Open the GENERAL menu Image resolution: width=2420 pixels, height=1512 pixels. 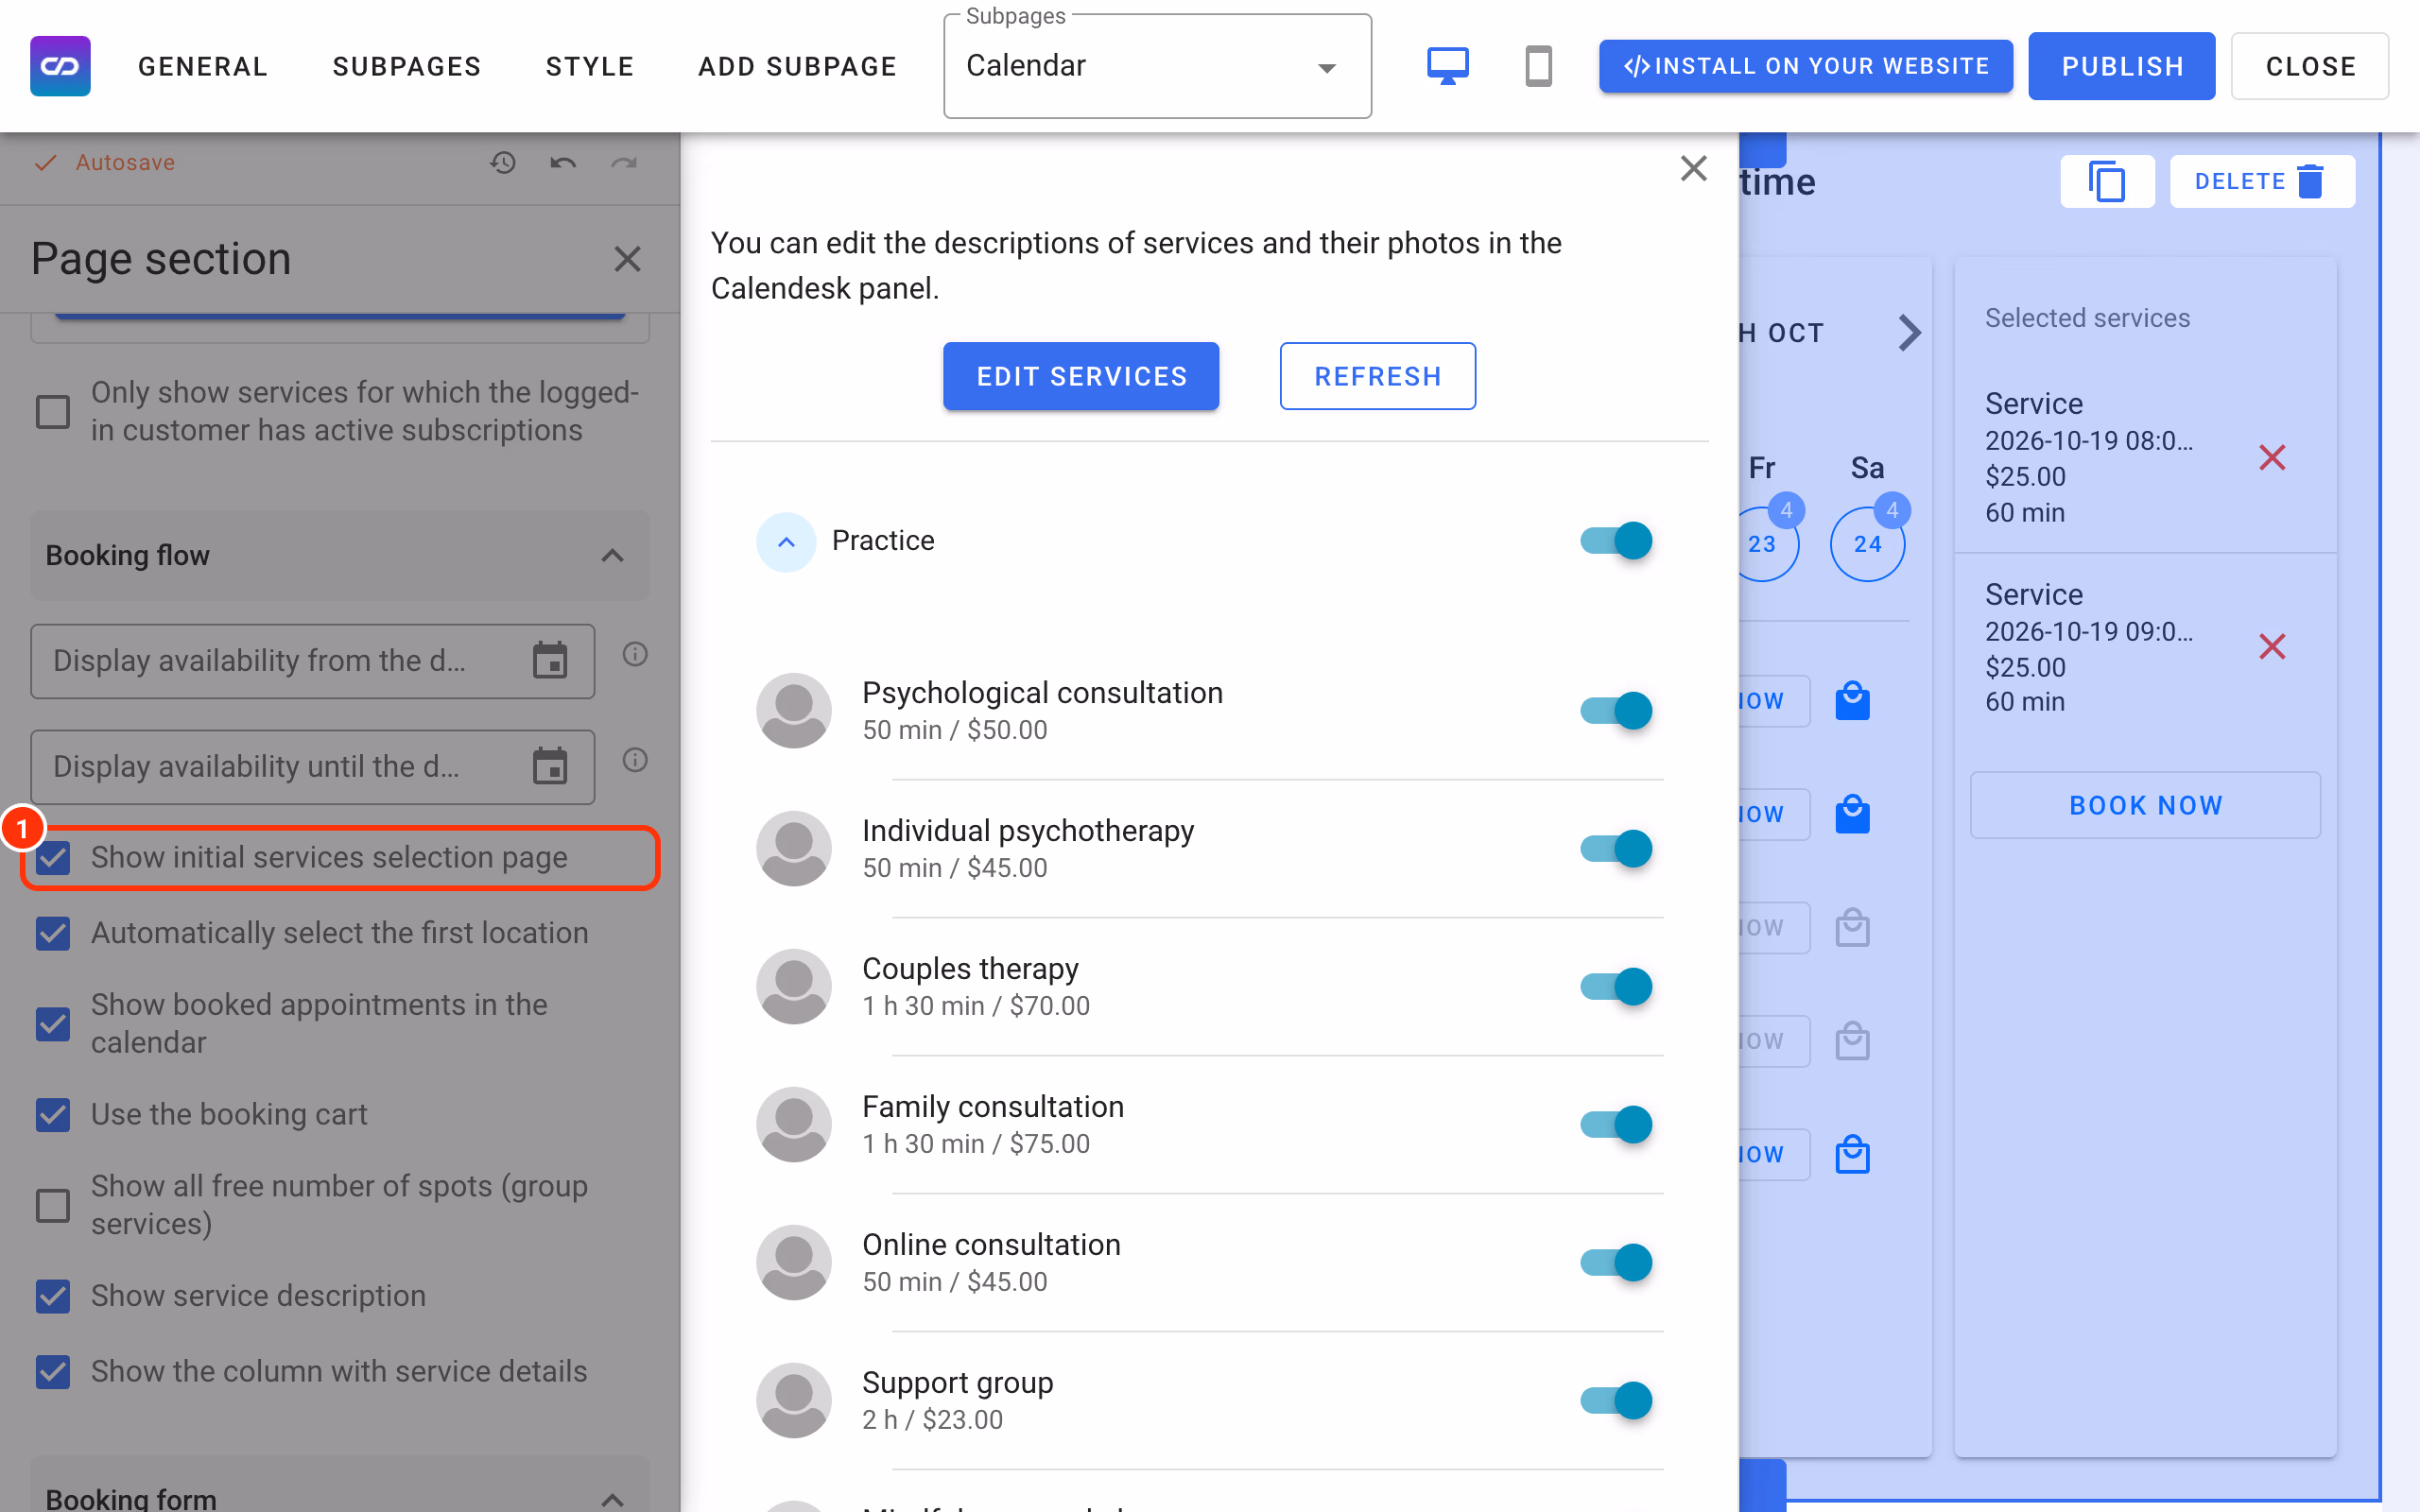coord(203,67)
